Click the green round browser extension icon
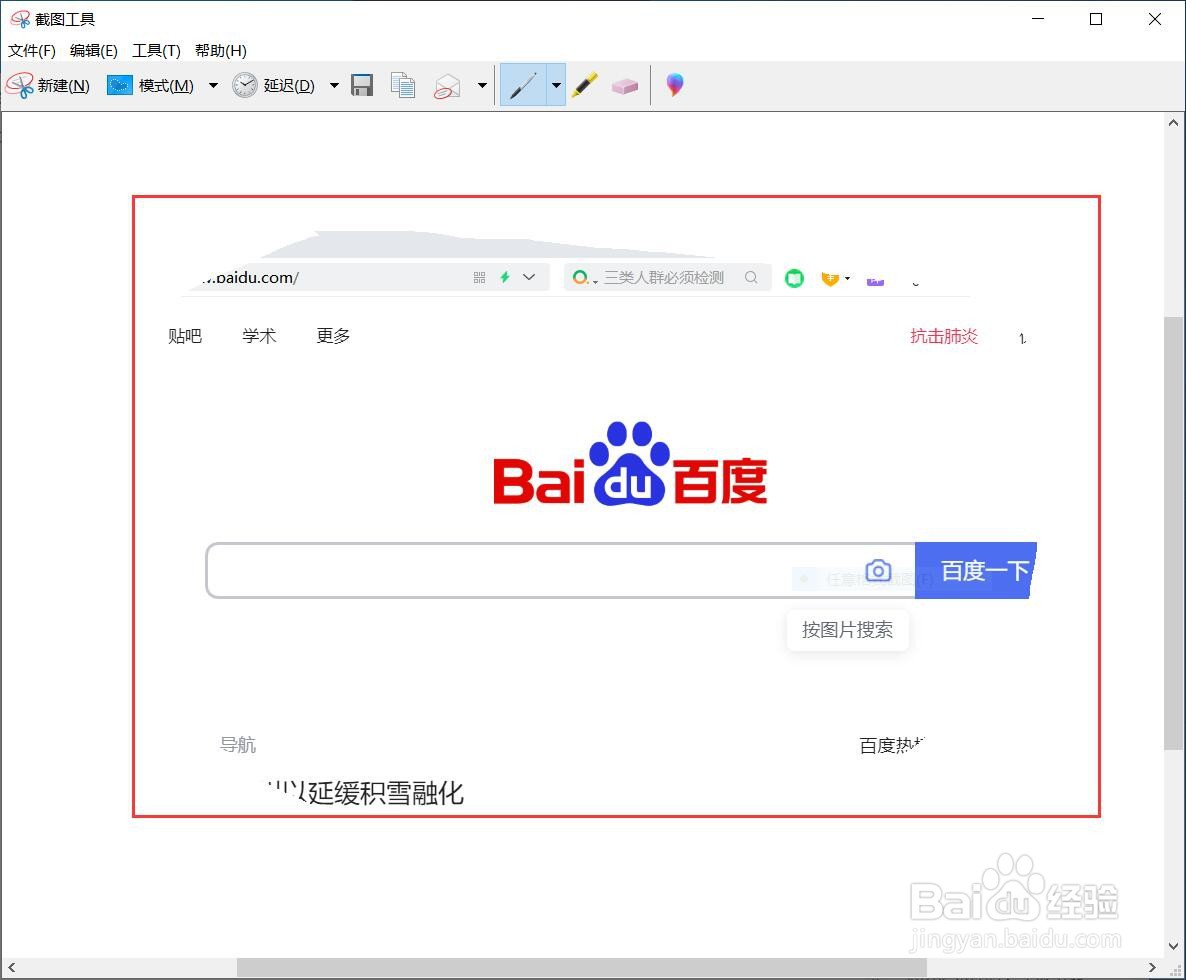This screenshot has height=980, width=1186. point(794,278)
